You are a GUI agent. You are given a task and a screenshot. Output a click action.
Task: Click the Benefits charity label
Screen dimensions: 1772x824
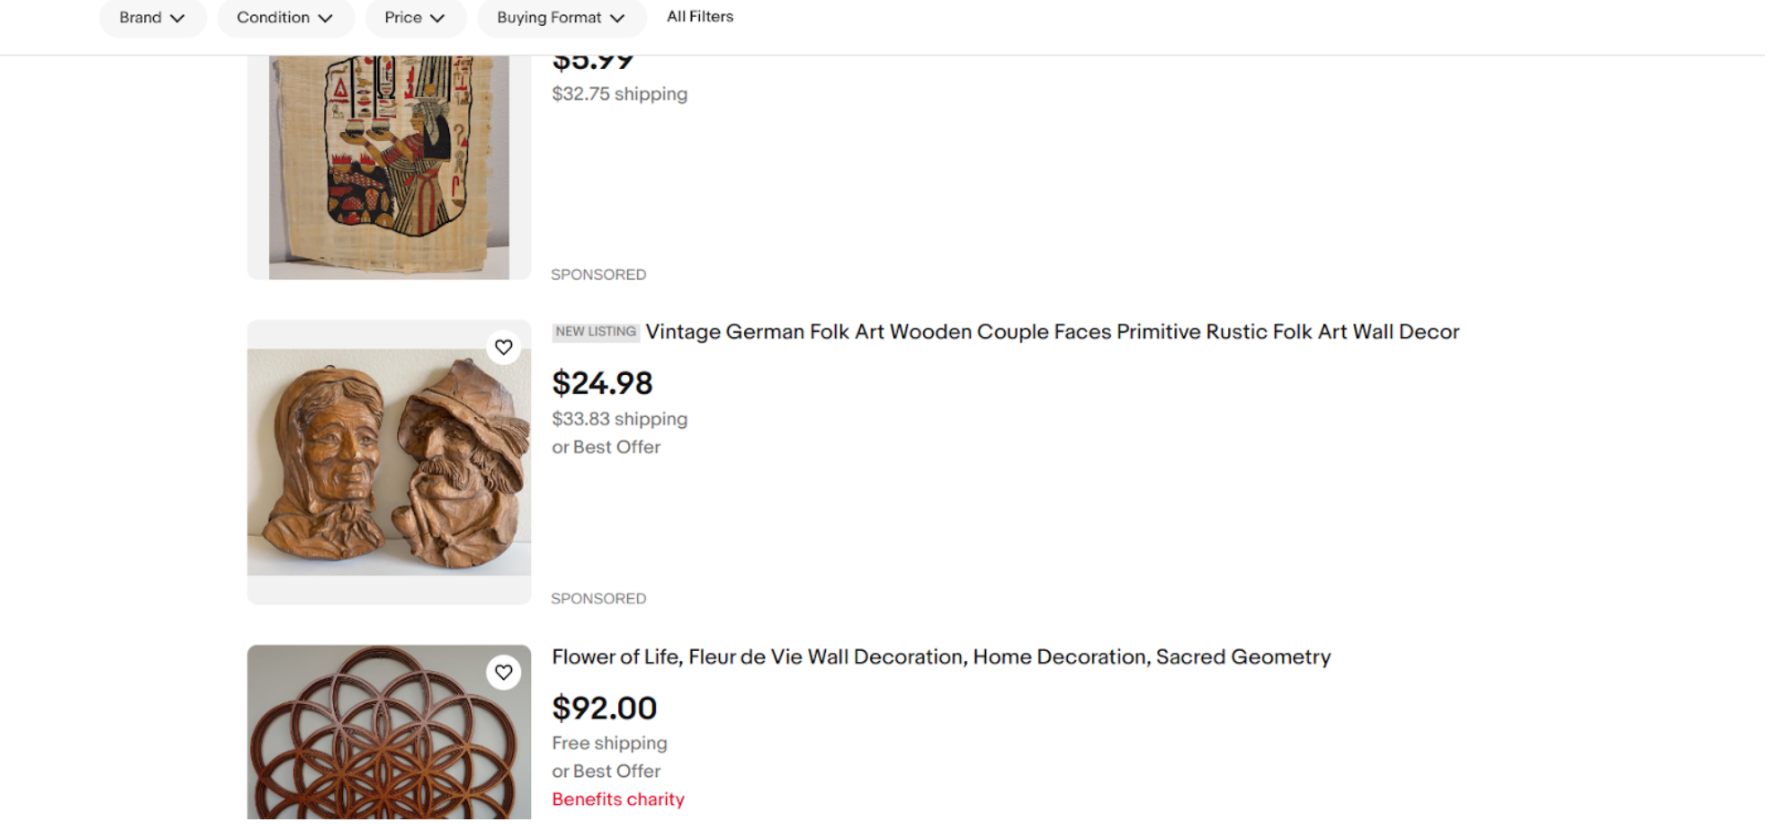[618, 799]
